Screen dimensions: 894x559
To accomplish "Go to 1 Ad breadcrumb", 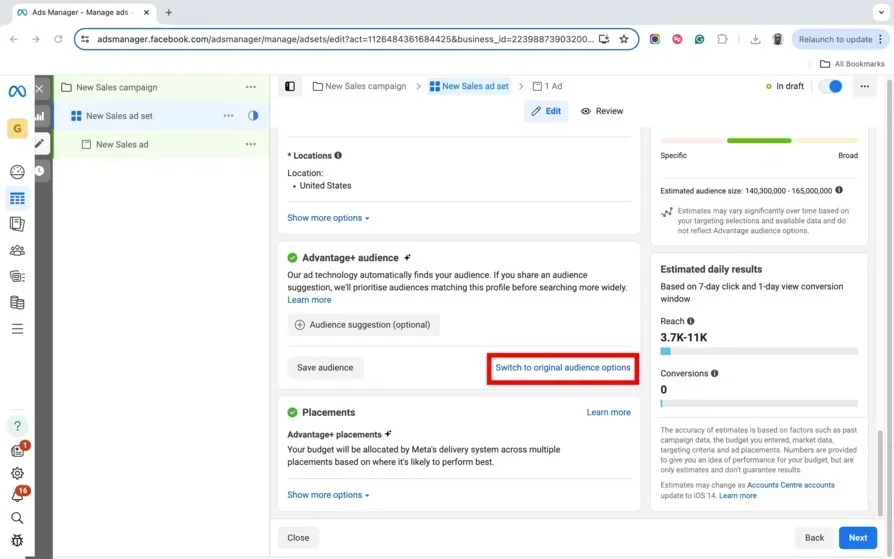I will coord(547,86).
